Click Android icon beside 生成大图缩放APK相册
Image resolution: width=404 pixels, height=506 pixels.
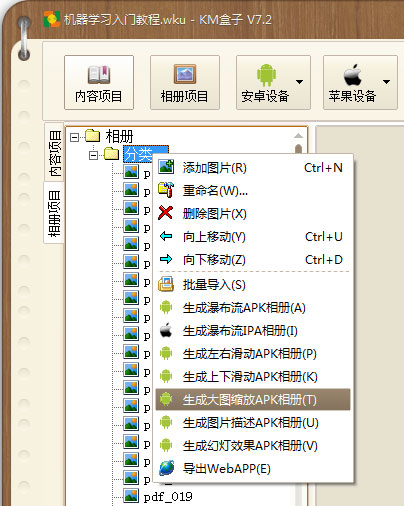[x=166, y=399]
